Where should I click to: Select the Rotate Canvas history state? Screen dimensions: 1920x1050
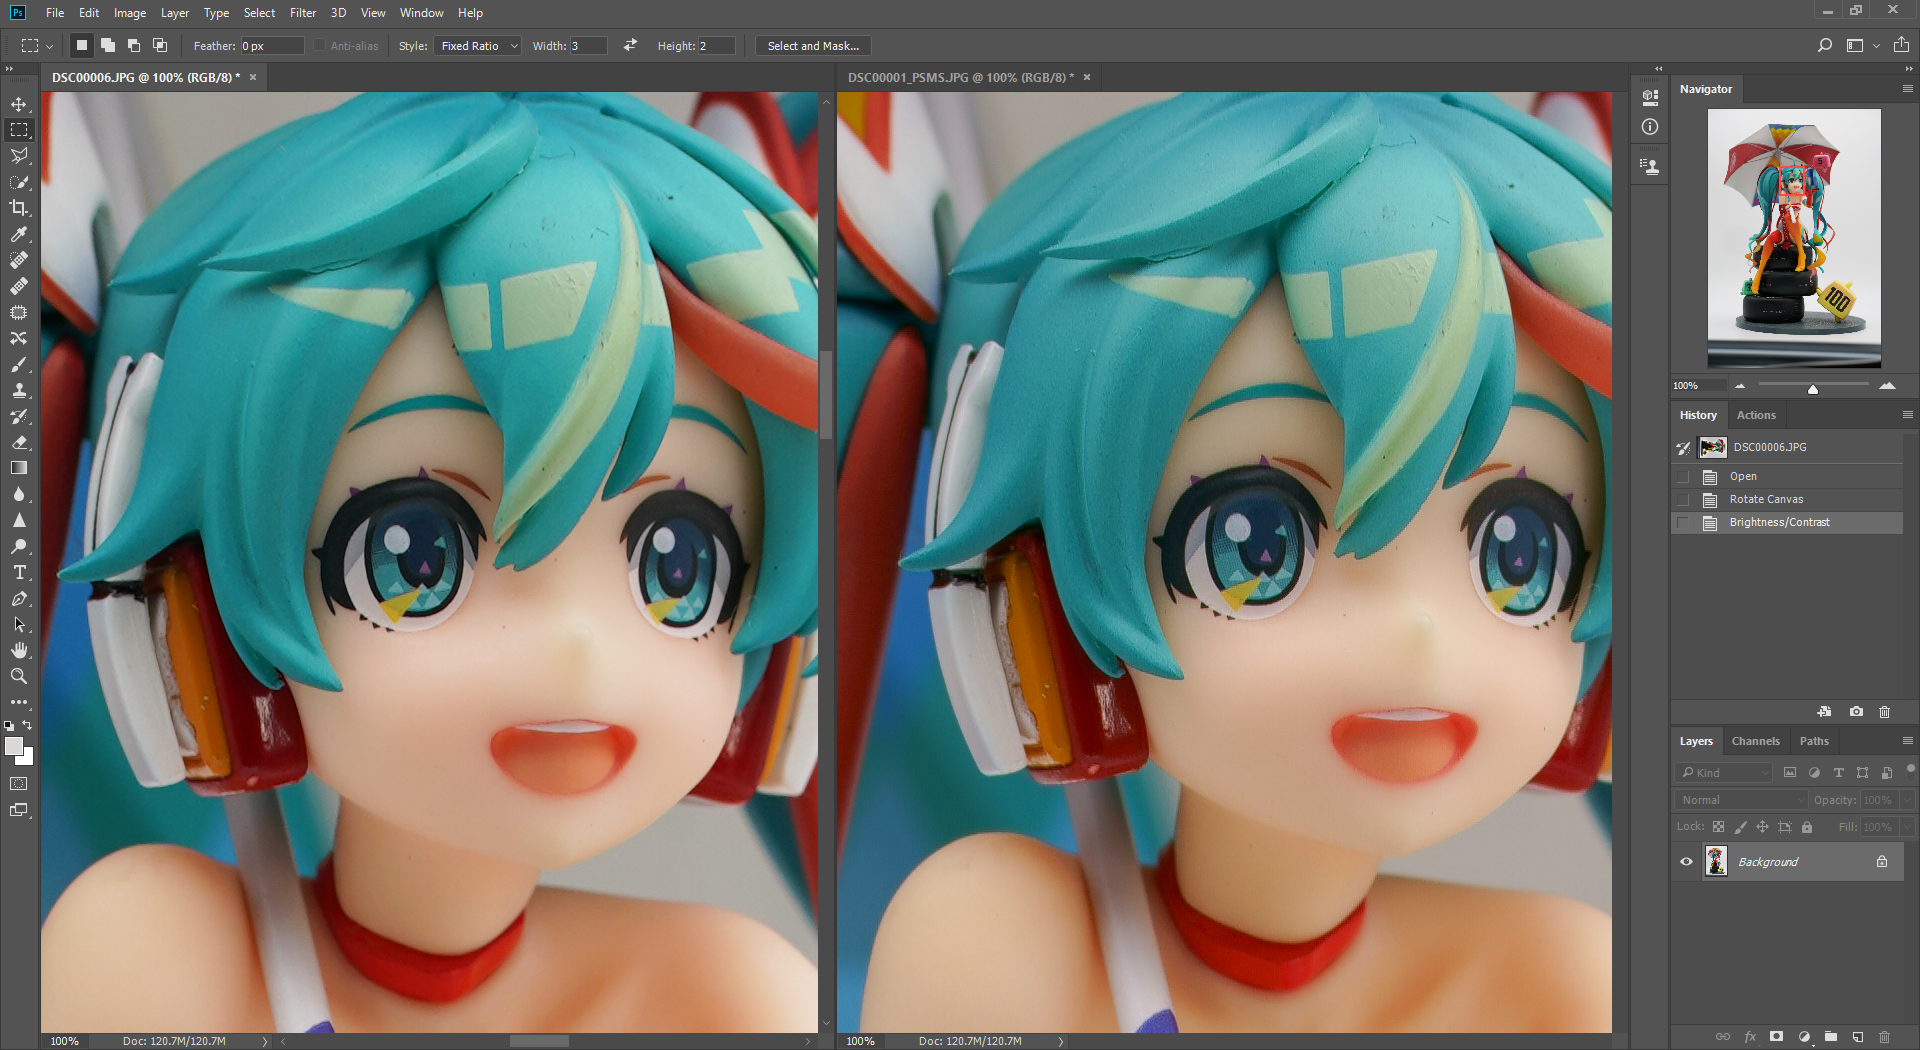pyautogui.click(x=1787, y=500)
